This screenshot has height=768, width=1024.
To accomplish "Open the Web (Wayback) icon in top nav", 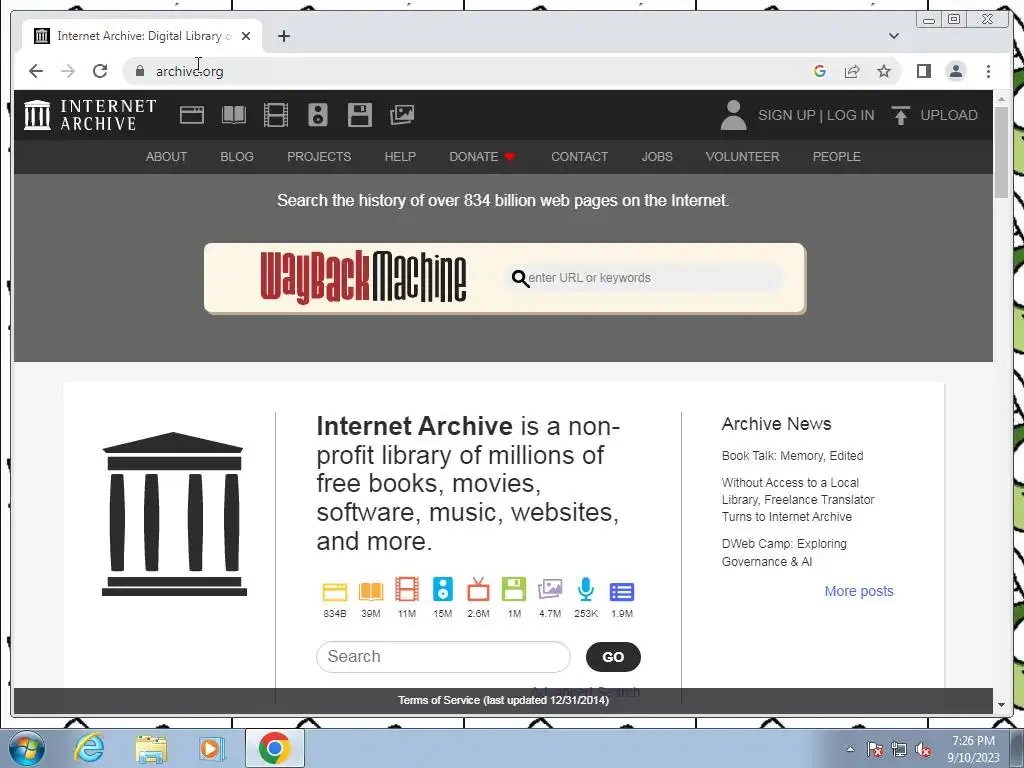I will click(192, 115).
